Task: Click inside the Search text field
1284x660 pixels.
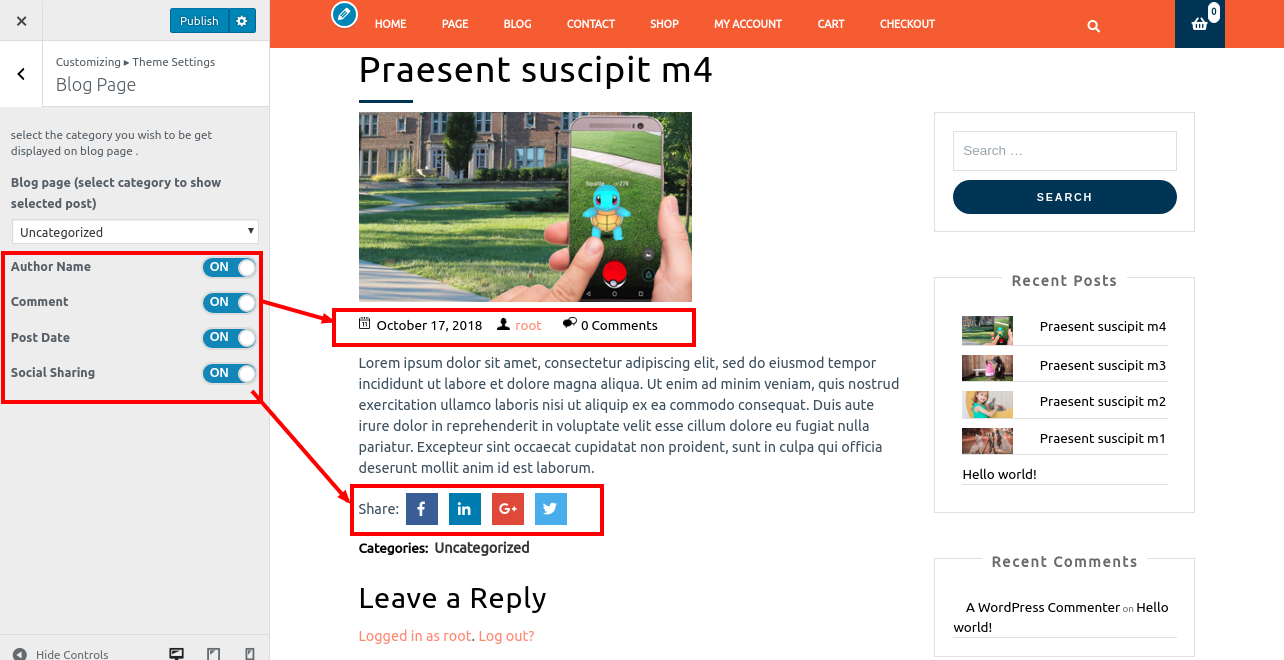Action: (1065, 151)
